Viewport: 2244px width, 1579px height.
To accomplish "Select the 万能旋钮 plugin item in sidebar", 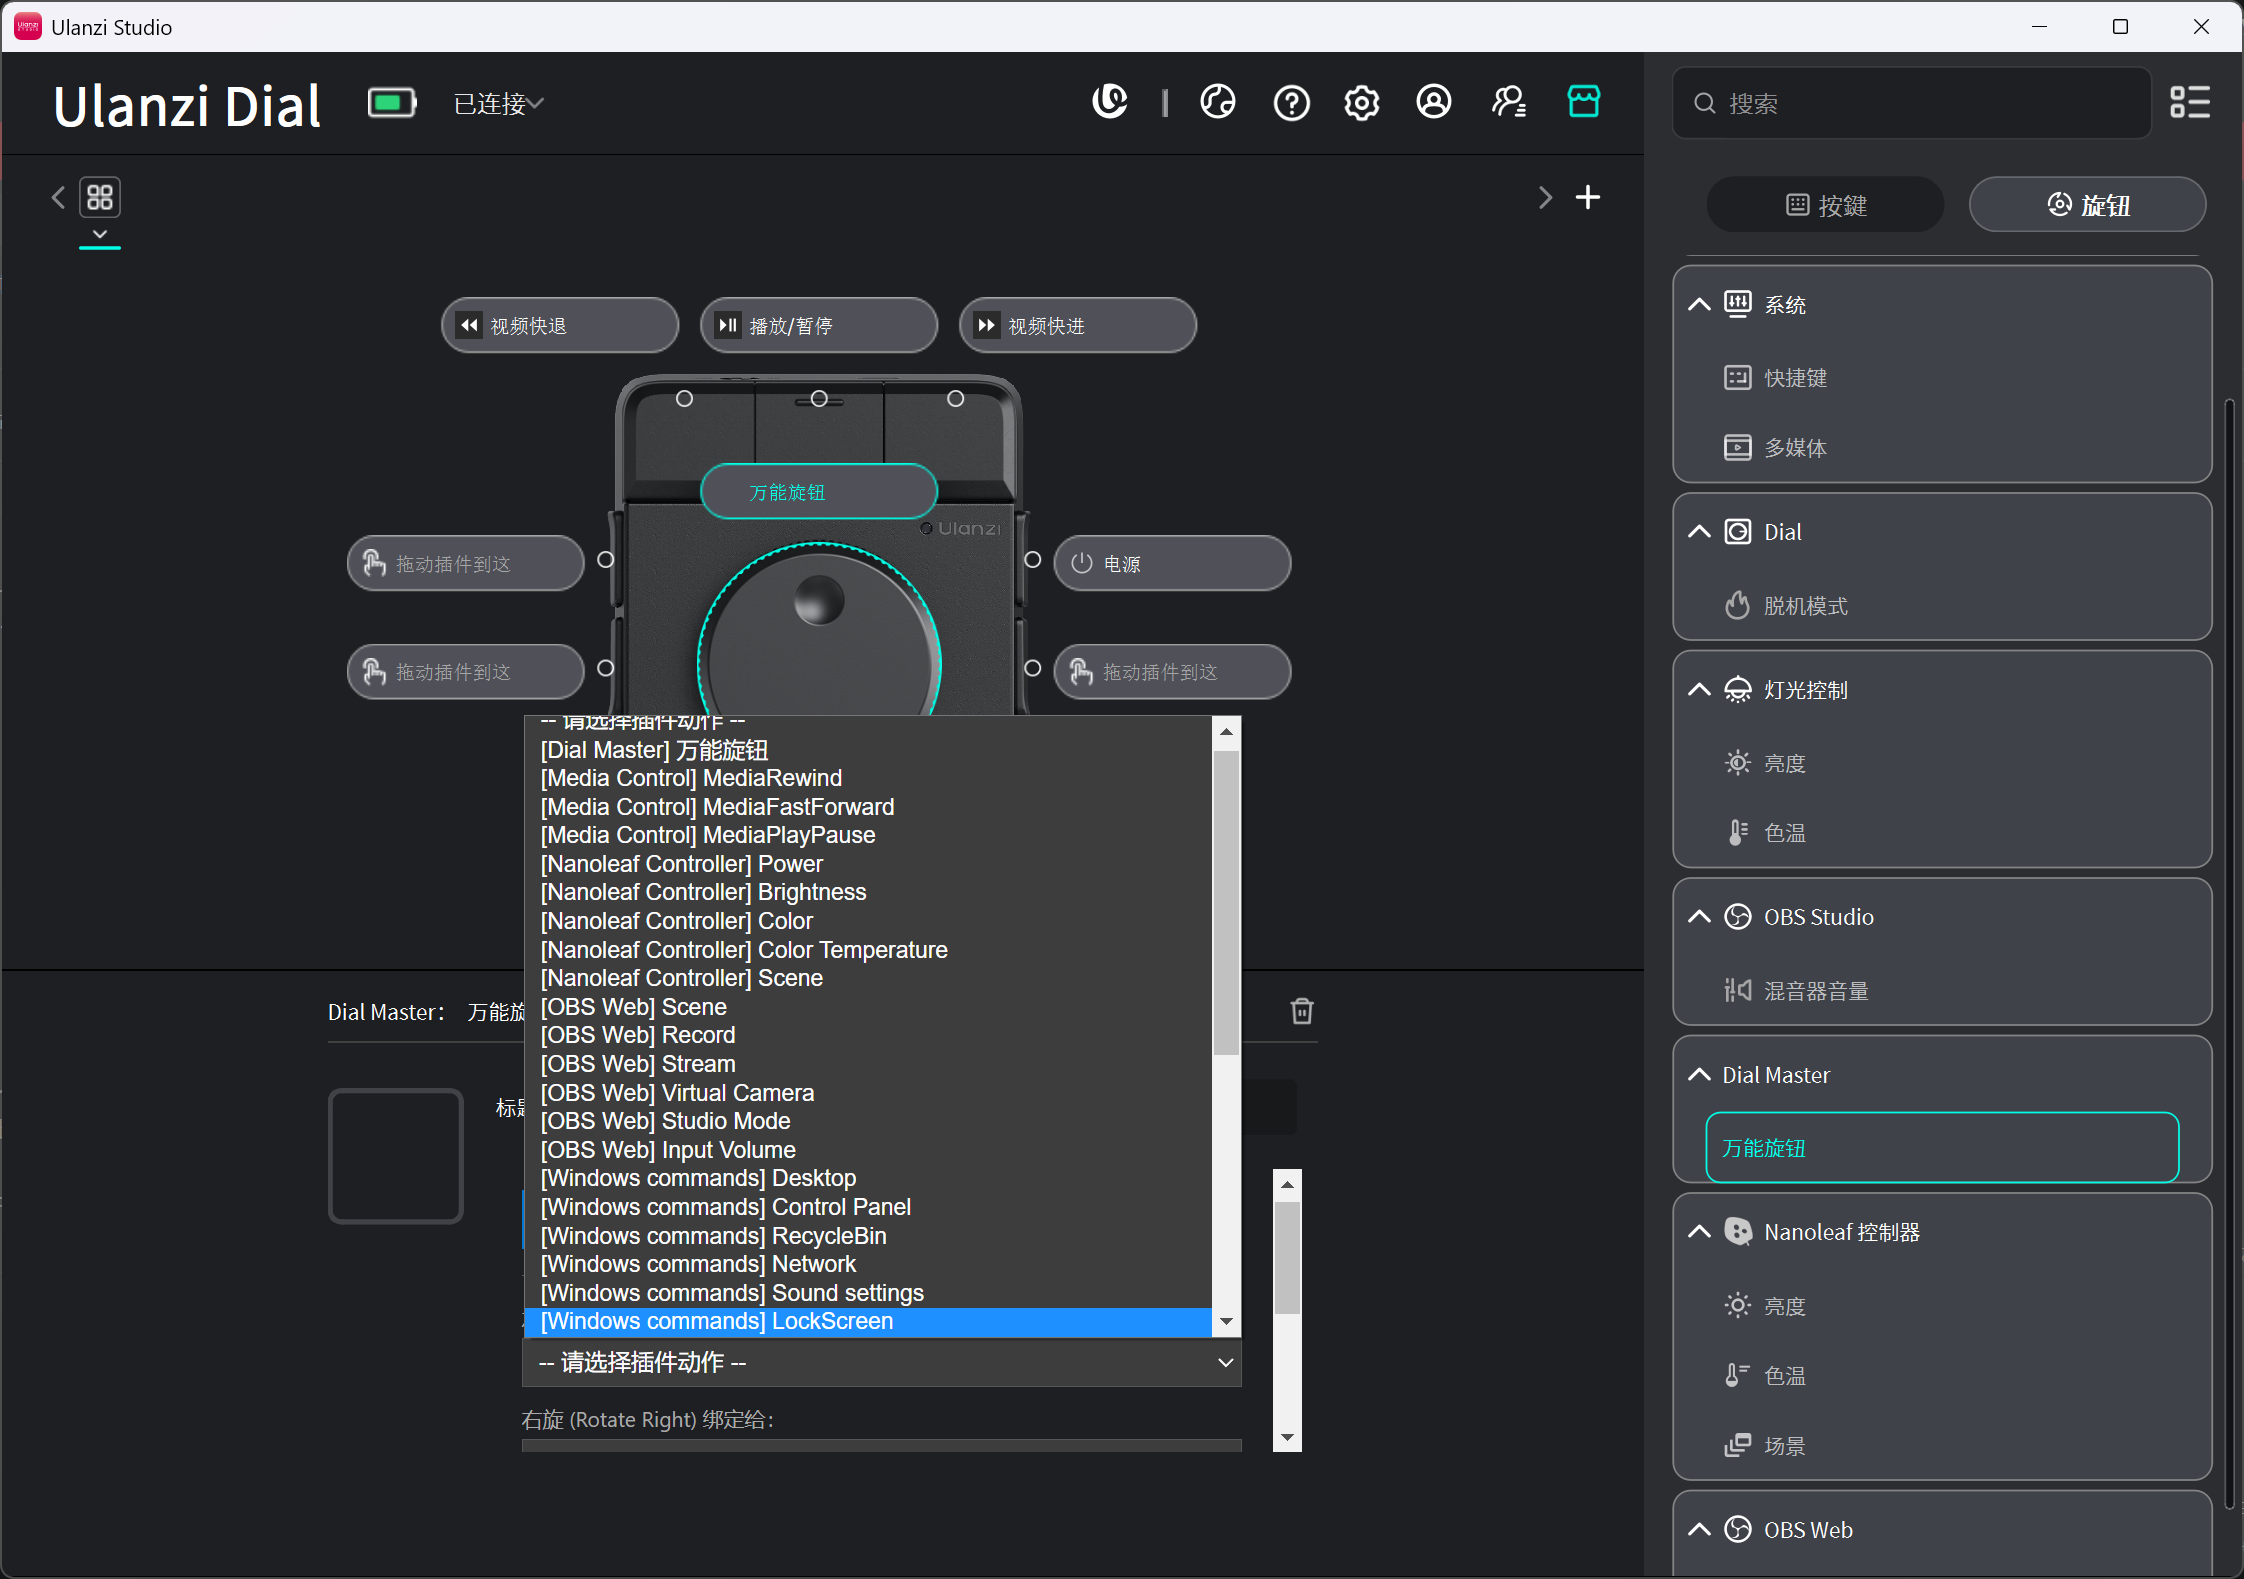I will 1942,1147.
